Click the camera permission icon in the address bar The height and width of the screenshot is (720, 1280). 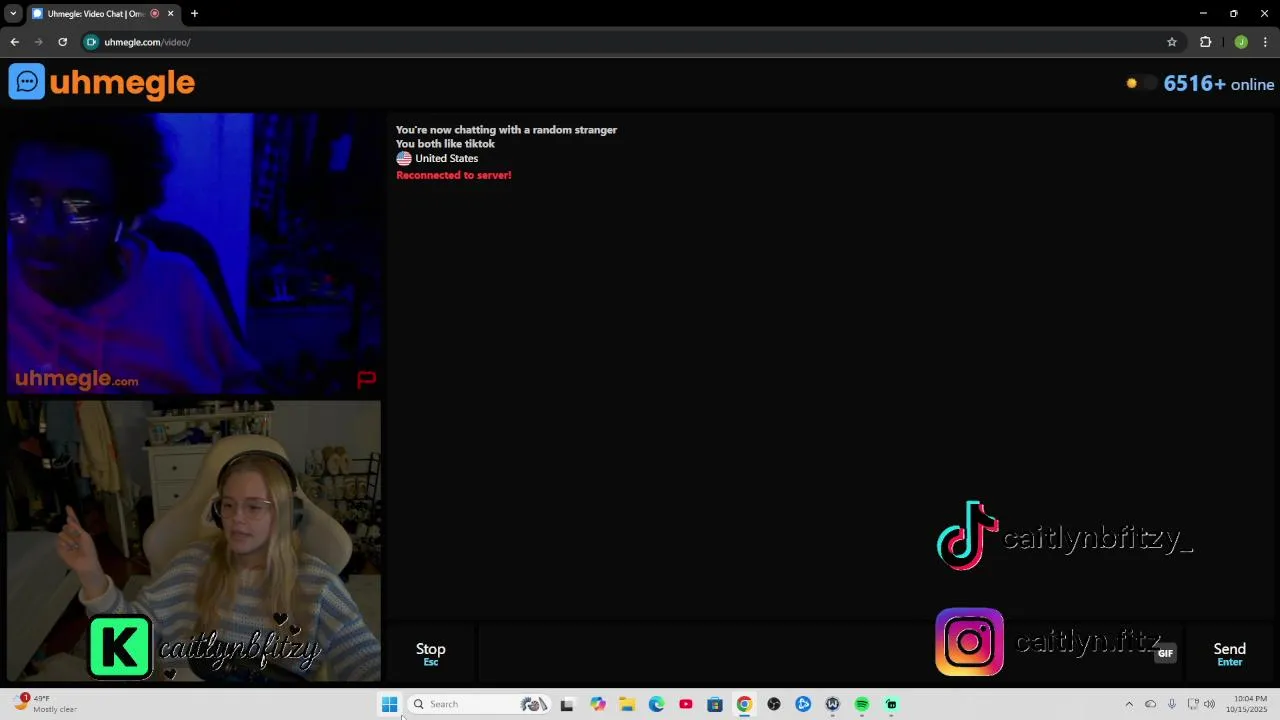pos(91,42)
